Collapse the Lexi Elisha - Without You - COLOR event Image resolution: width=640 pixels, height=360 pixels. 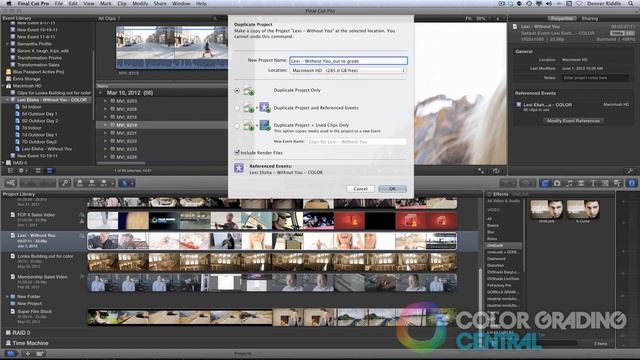tap(7, 100)
